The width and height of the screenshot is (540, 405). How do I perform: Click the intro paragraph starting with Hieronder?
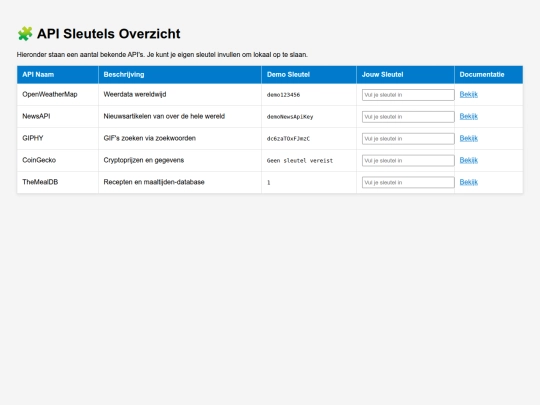[162, 55]
